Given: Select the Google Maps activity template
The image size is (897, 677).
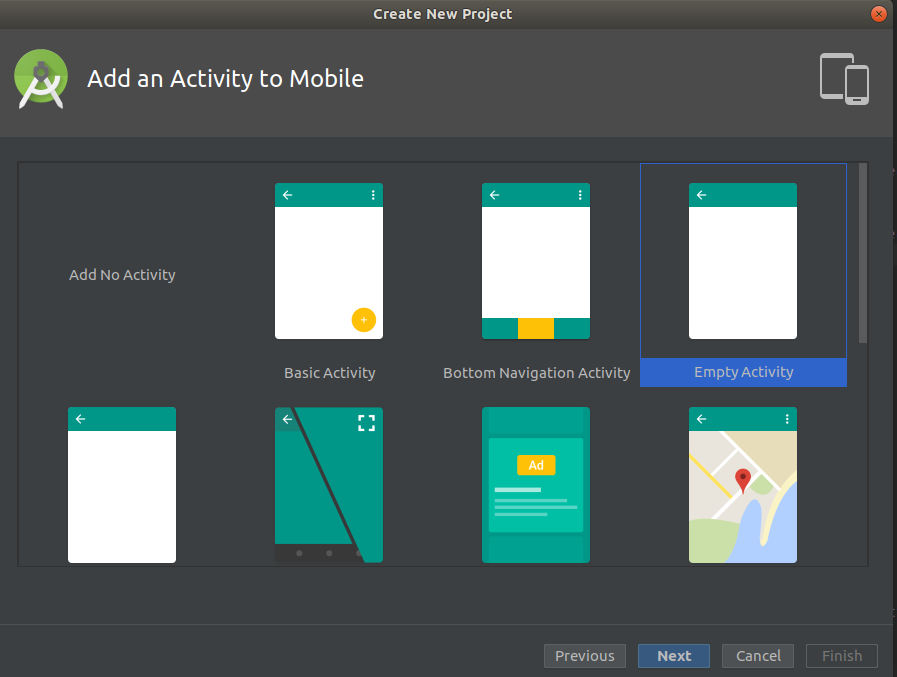Looking at the screenshot, I should [x=743, y=485].
